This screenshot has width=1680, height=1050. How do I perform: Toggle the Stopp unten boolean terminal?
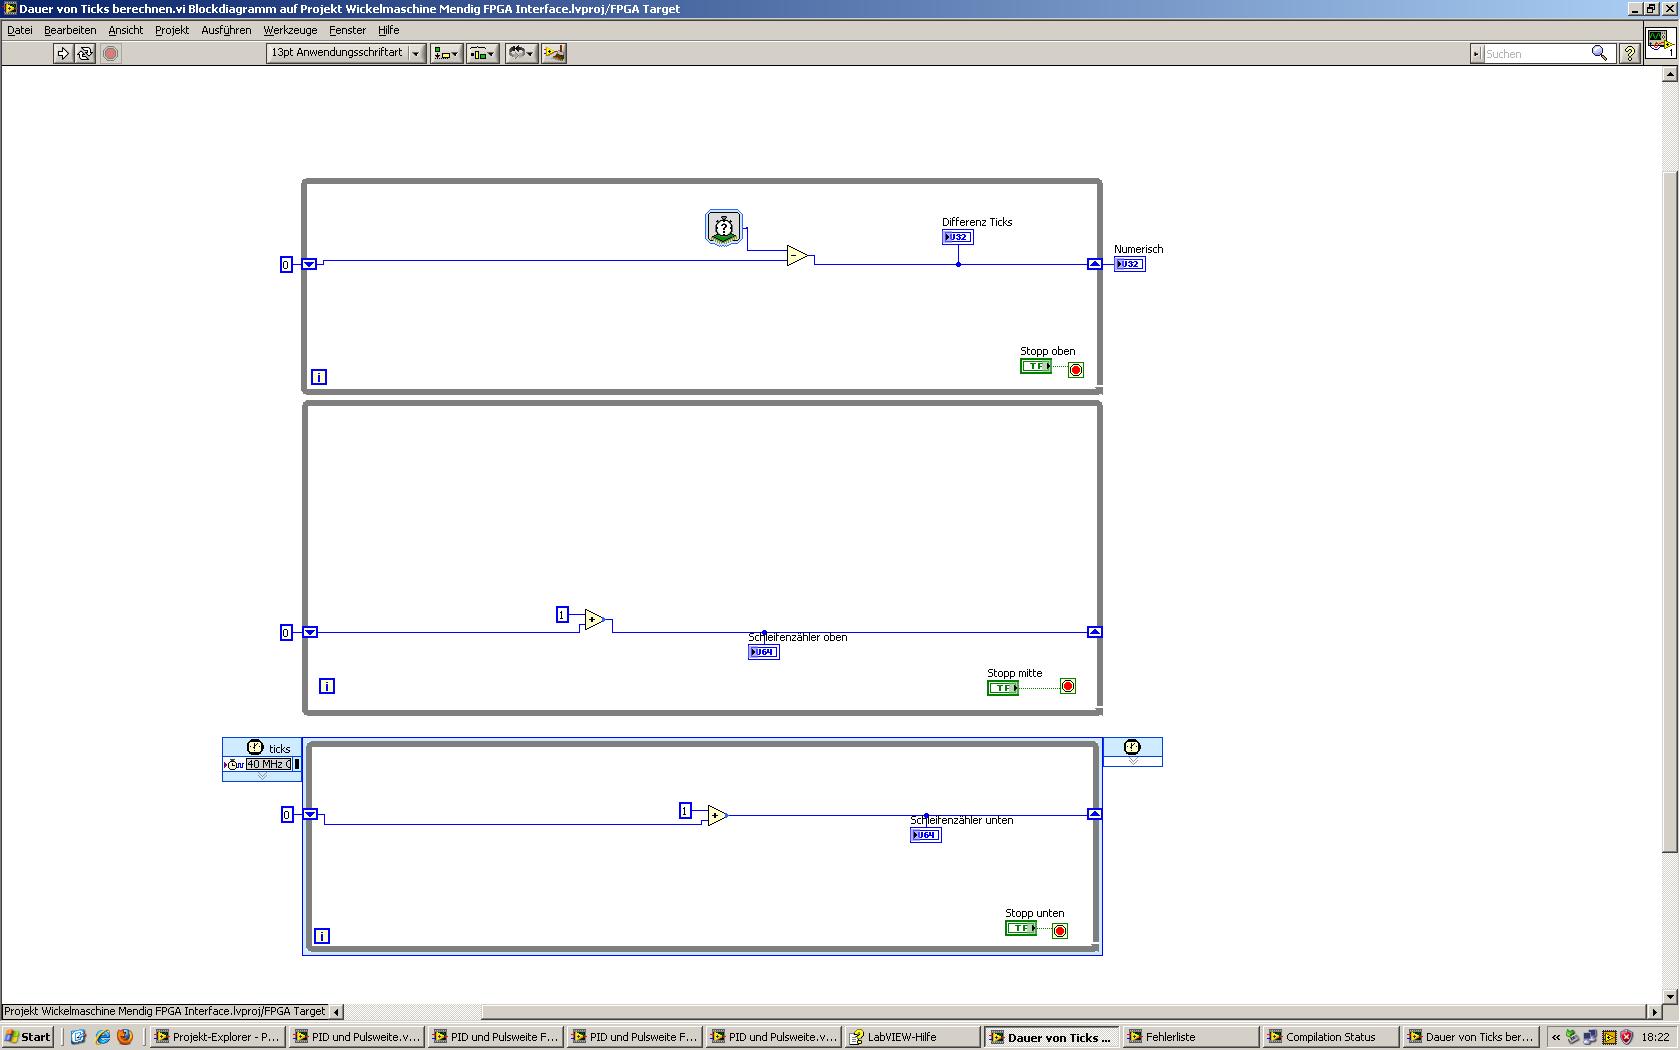tap(1021, 928)
